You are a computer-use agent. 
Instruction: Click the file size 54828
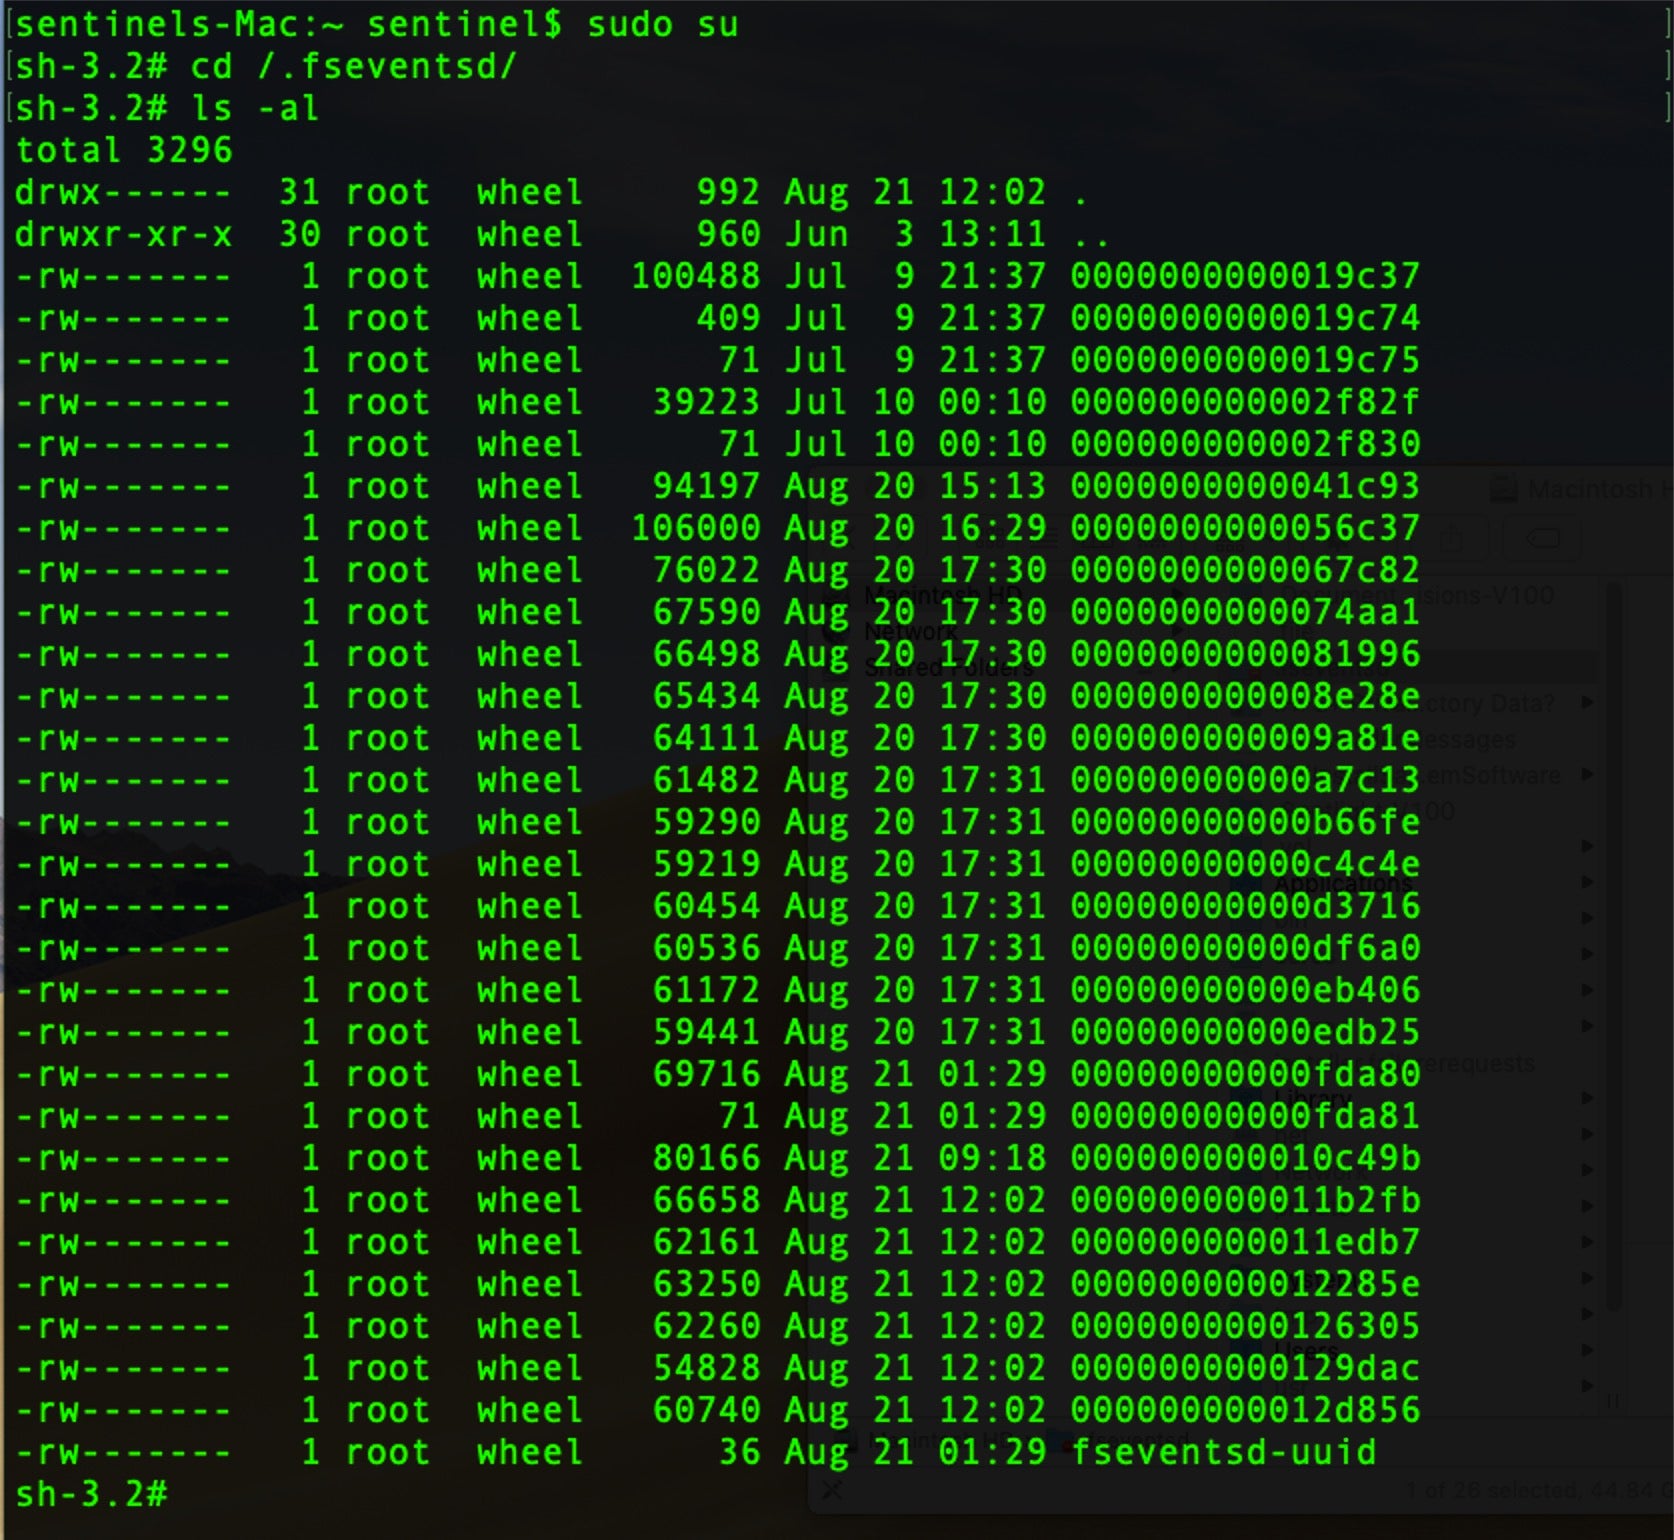(706, 1368)
